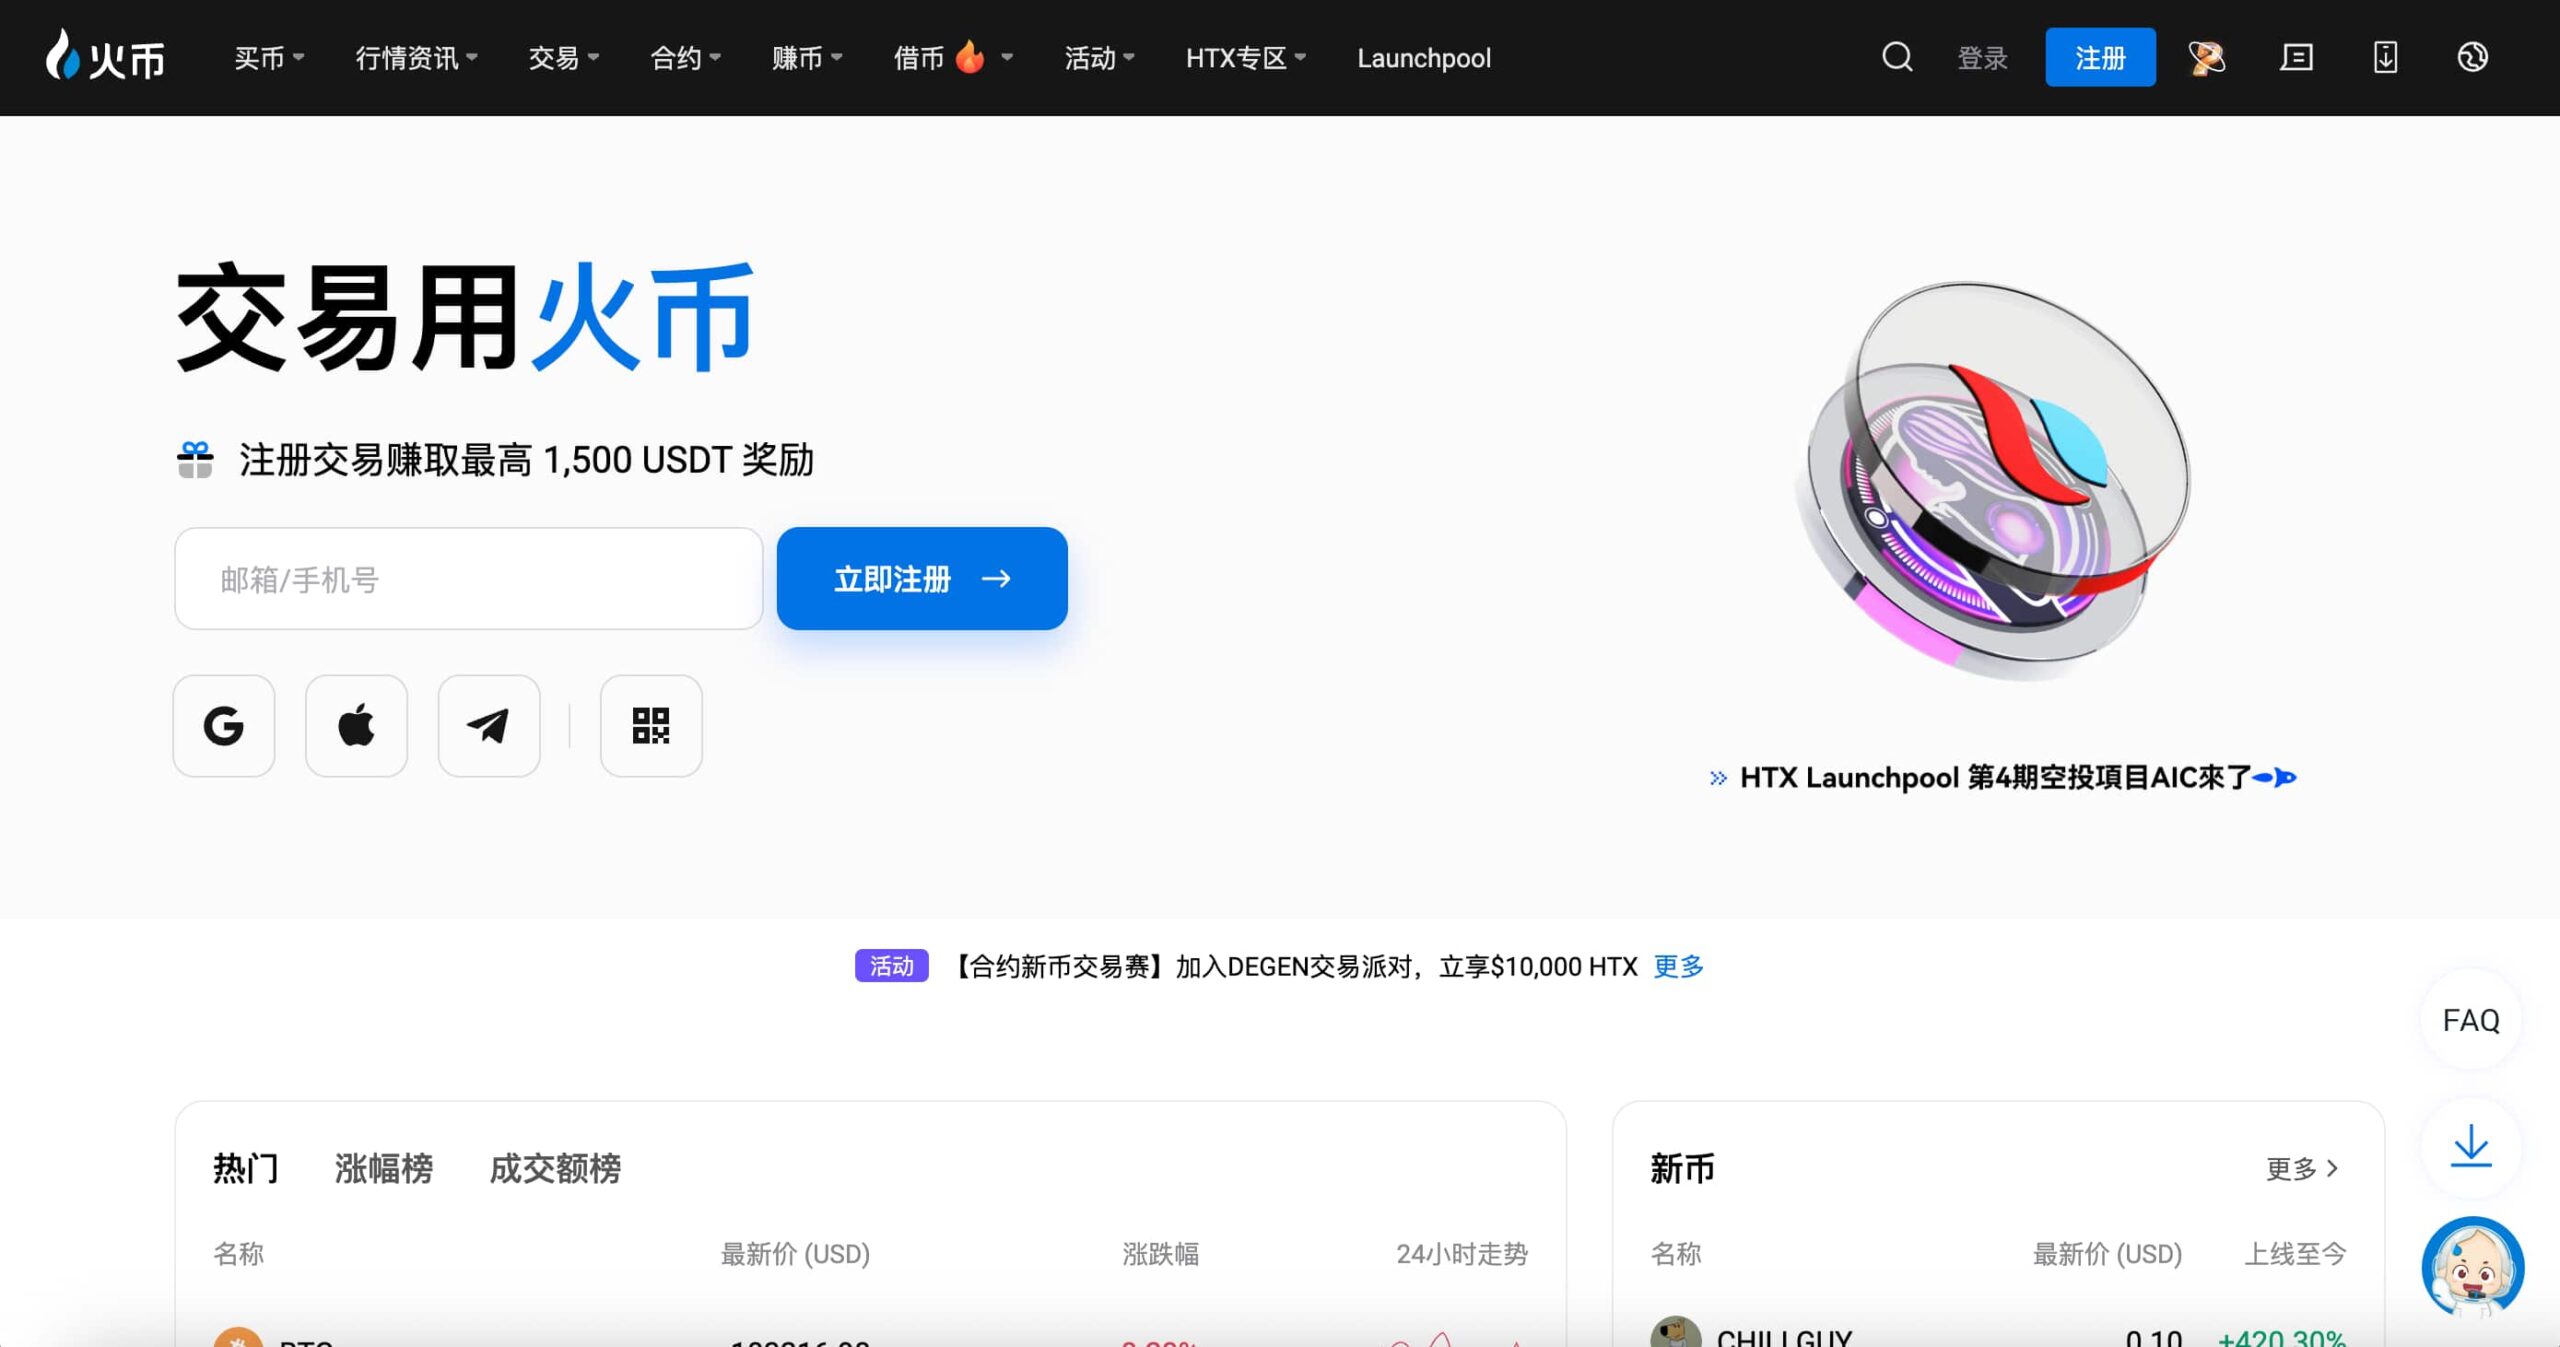The height and width of the screenshot is (1347, 2560).
Task: Click the 名称 header in the hot list
Action: 238,1254
